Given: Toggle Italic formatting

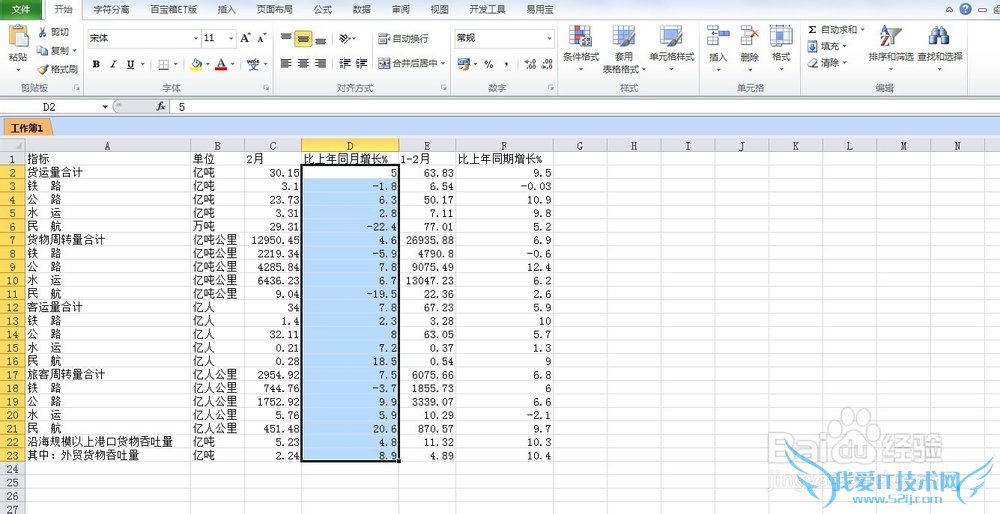Looking at the screenshot, I should [113, 64].
